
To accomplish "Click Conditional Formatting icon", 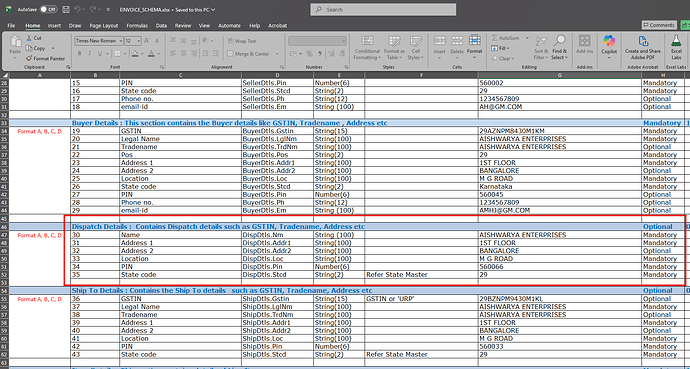I will click(367, 41).
